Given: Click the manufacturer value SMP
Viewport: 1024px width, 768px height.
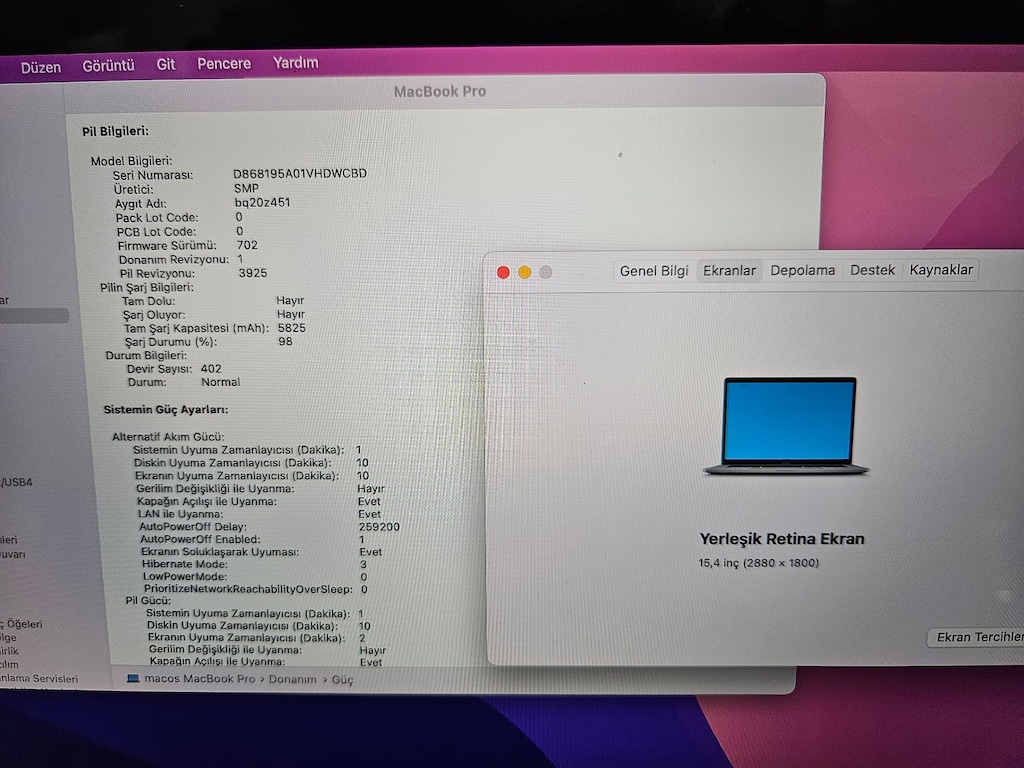Looking at the screenshot, I should click(x=246, y=188).
